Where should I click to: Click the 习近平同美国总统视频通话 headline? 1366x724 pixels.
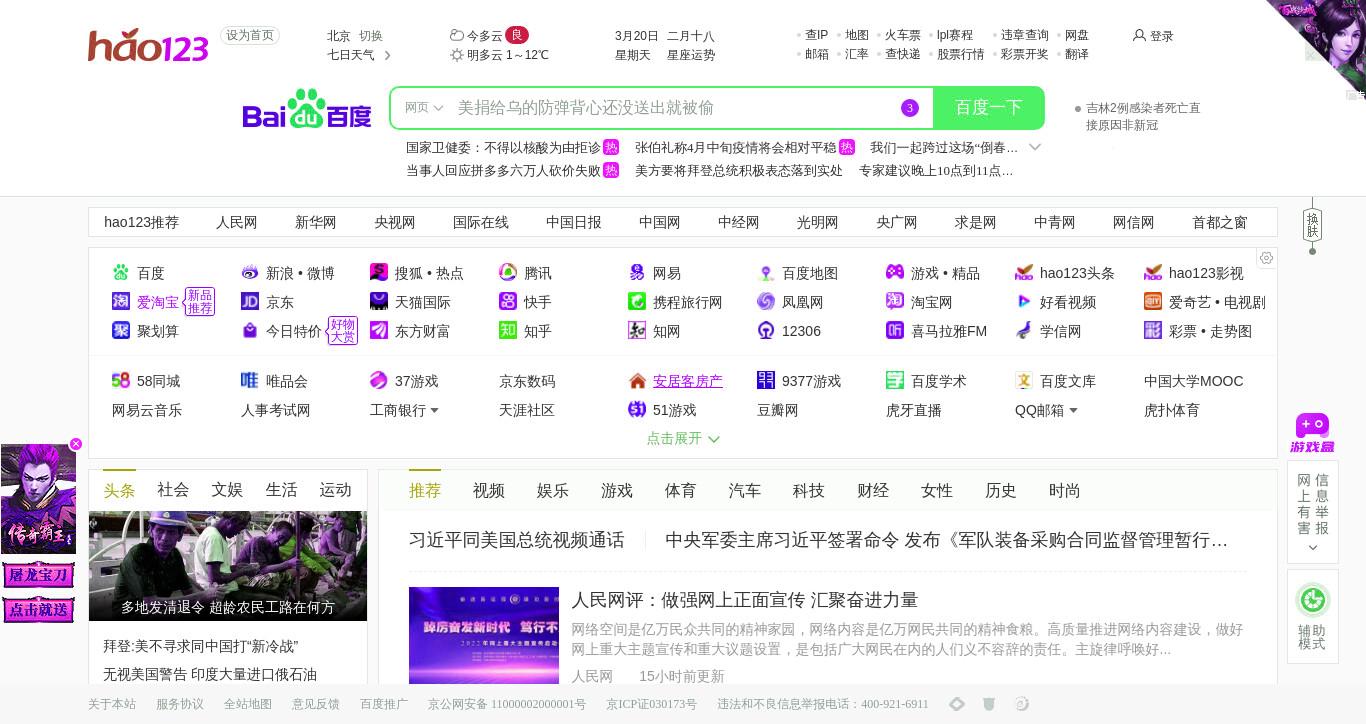pyautogui.click(x=517, y=540)
